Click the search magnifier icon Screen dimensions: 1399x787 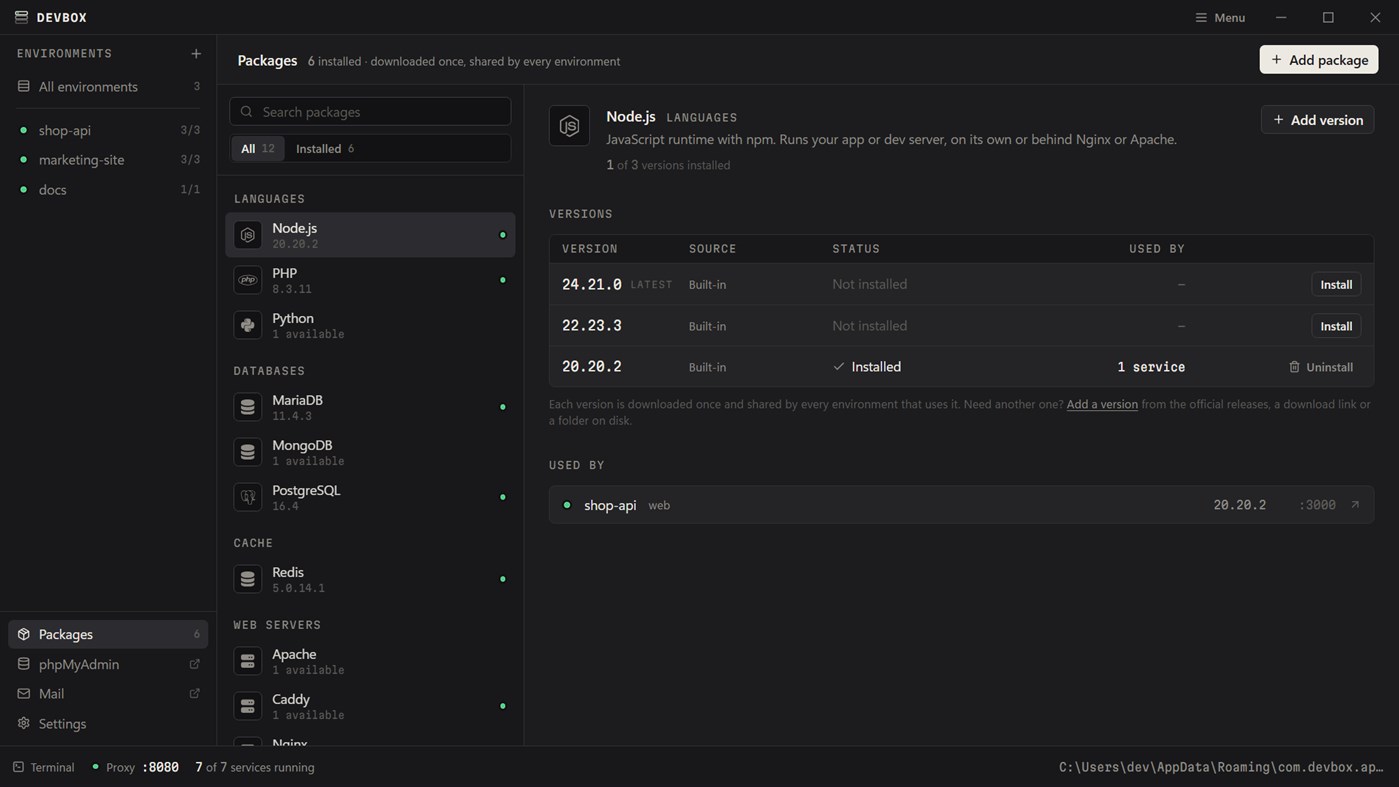pos(246,111)
